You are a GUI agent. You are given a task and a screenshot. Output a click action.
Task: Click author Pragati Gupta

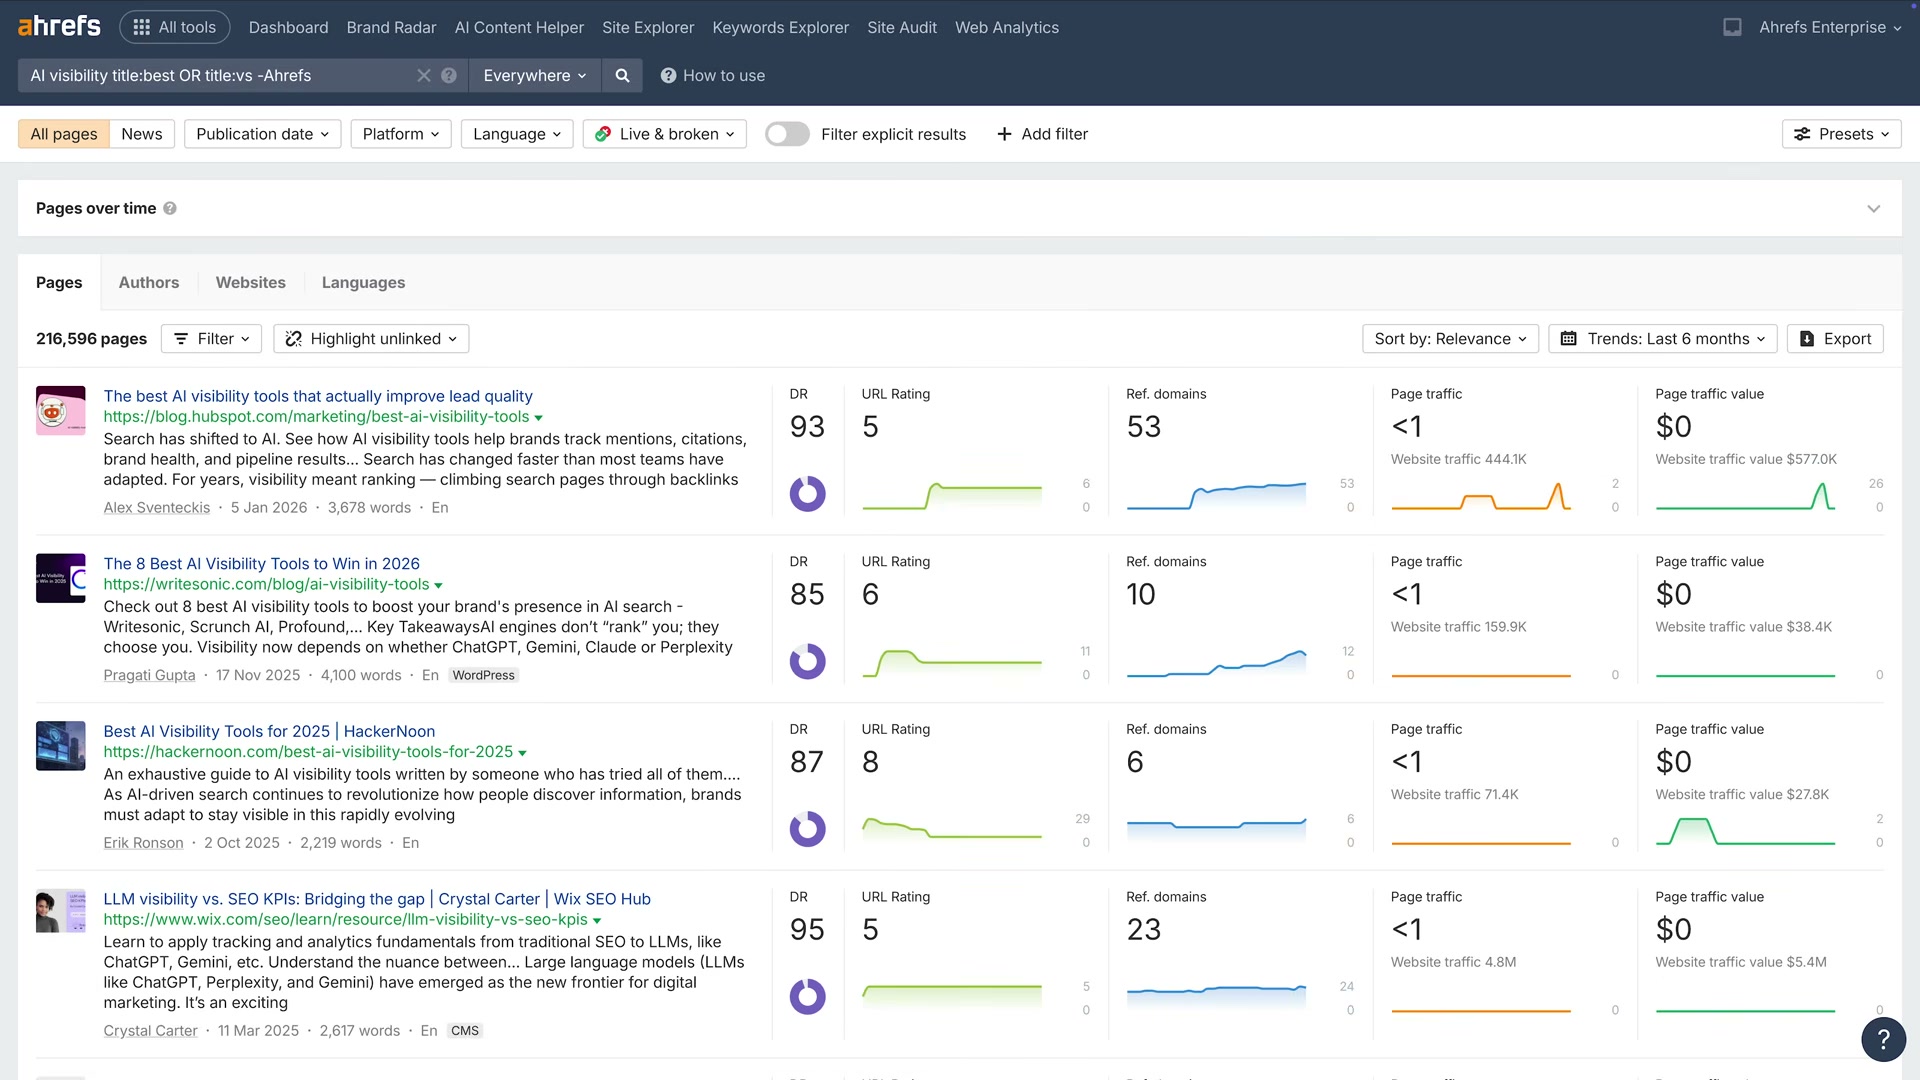coord(149,676)
